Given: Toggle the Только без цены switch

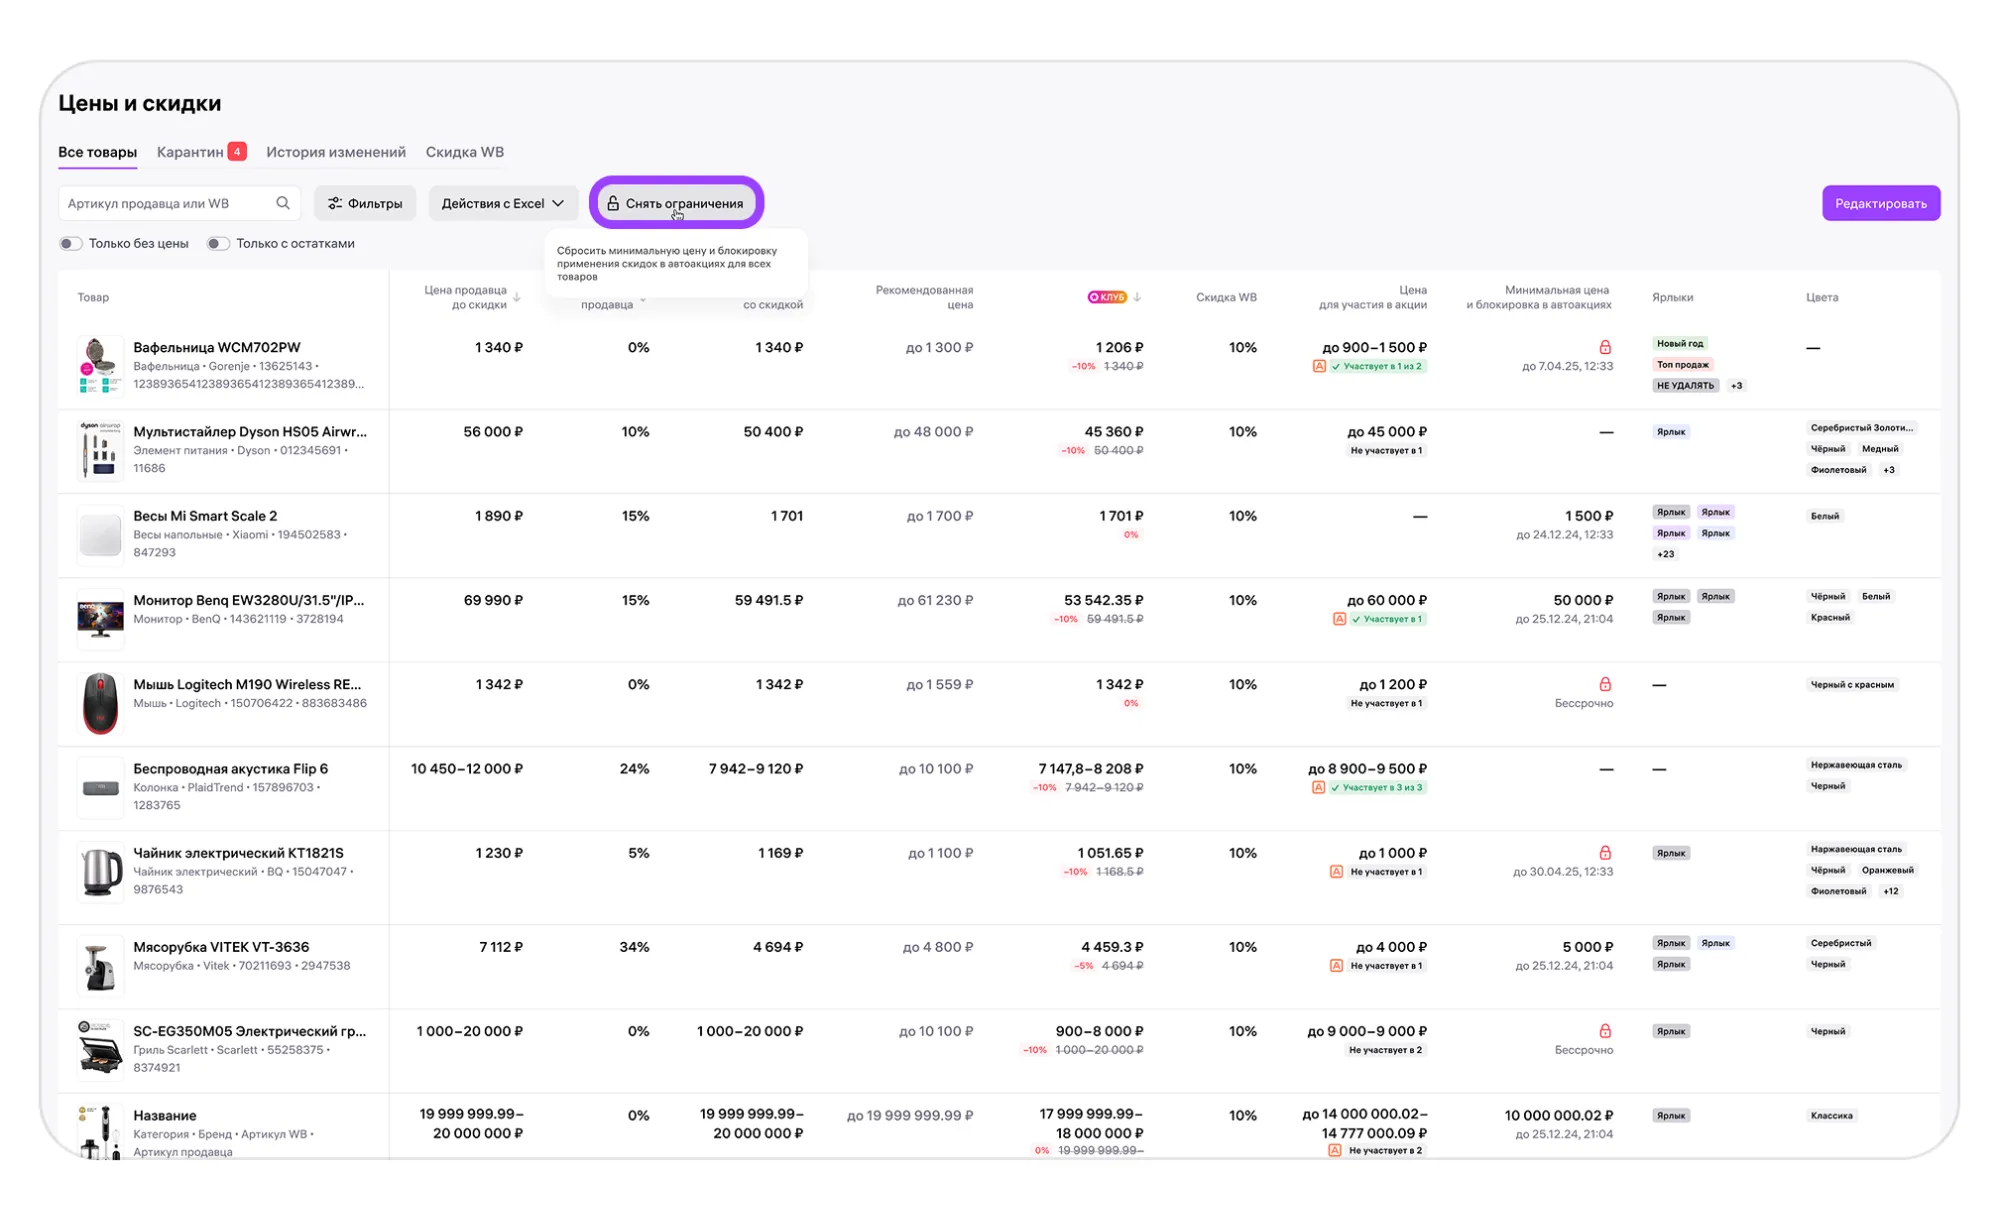Looking at the screenshot, I should pos(70,243).
